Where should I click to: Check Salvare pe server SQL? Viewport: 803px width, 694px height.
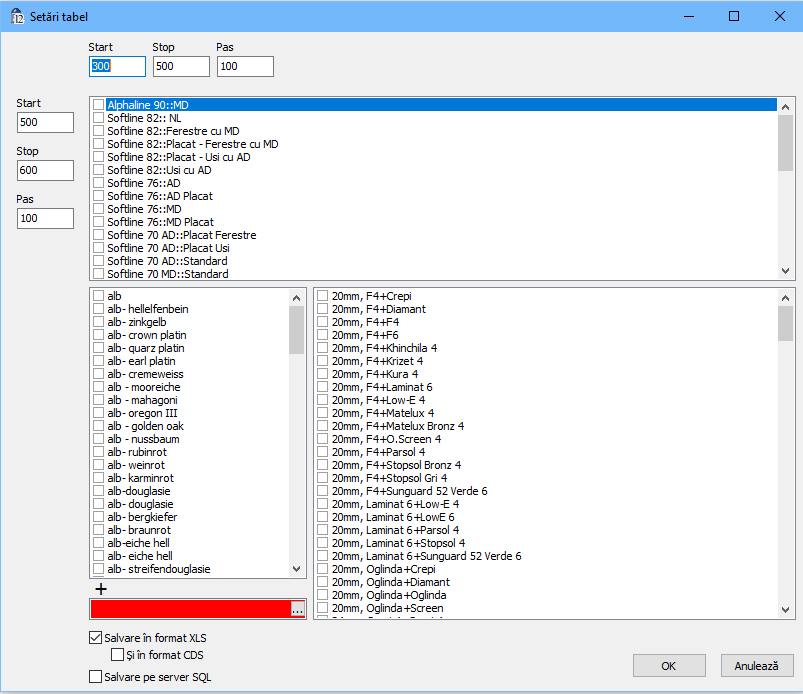[x=96, y=677]
